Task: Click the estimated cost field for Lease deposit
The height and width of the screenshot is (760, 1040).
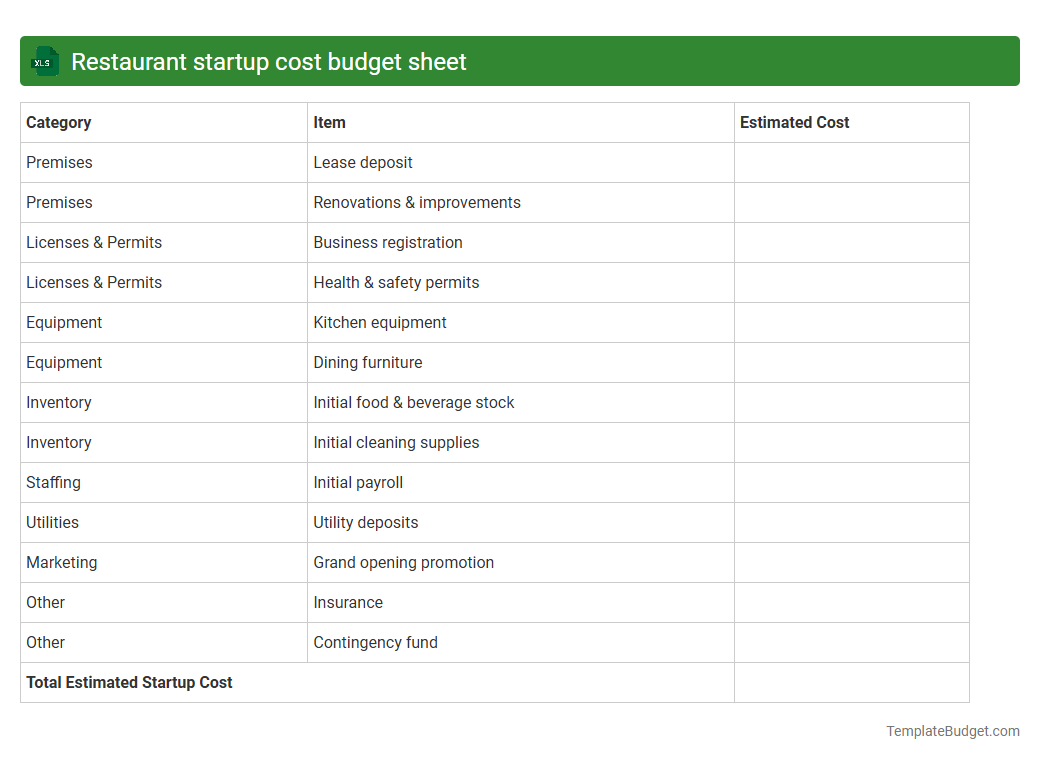Action: (851, 162)
